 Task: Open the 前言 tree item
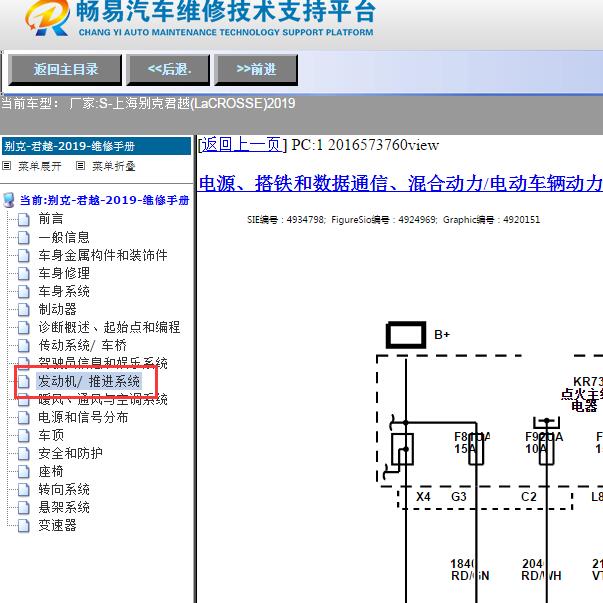tap(51, 219)
